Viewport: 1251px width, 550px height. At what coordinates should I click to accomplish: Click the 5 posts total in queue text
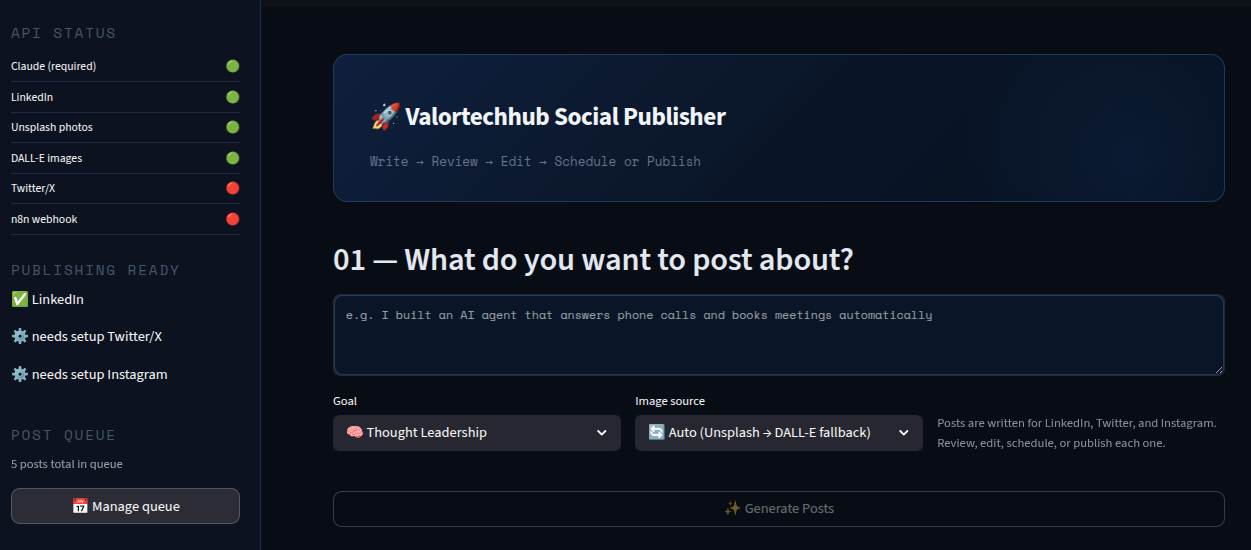(x=67, y=464)
